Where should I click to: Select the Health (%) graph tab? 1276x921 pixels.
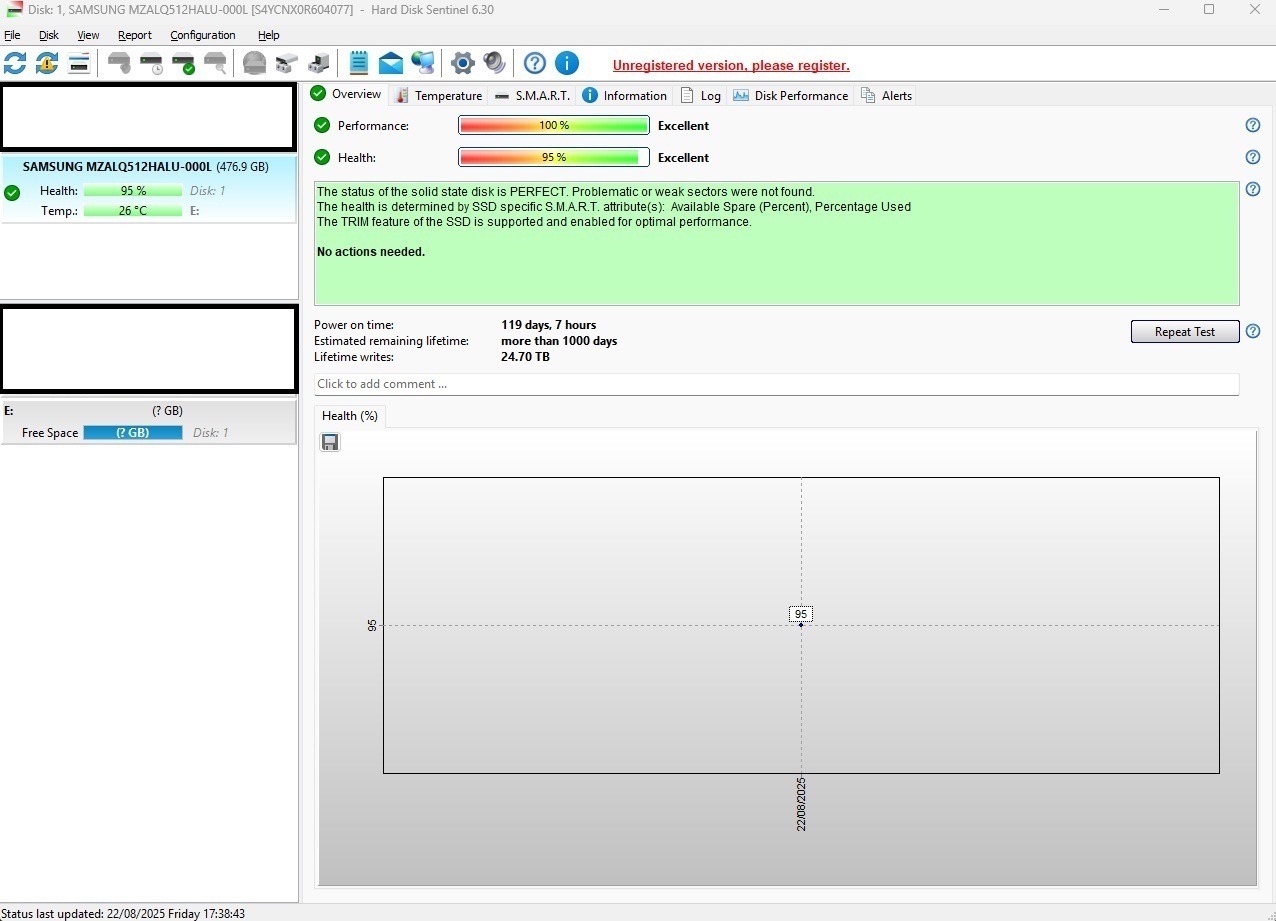coord(350,416)
